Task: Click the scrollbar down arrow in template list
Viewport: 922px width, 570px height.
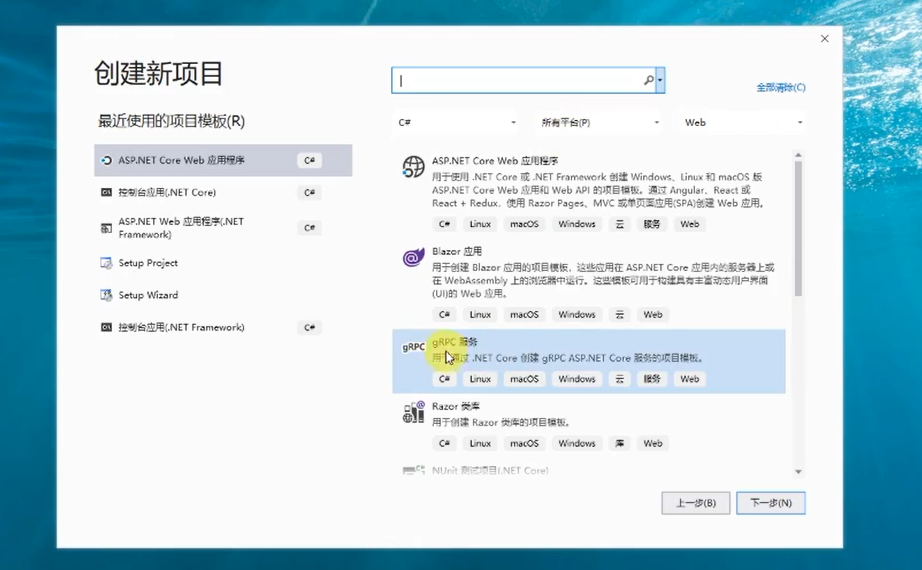Action: click(x=798, y=471)
